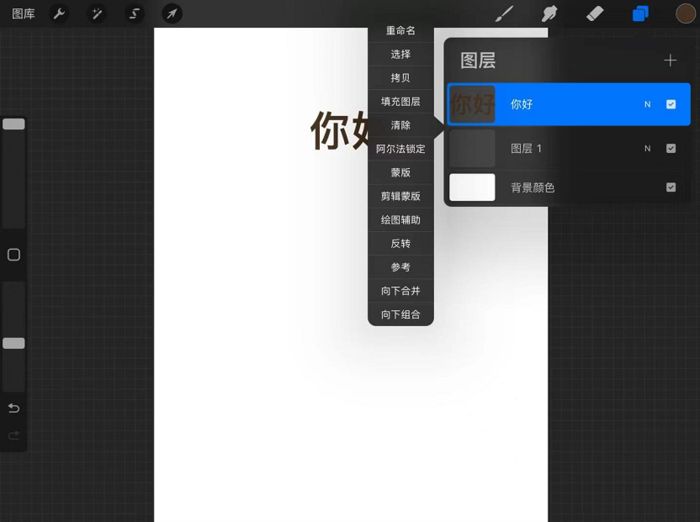The width and height of the screenshot is (700, 522).
Task: Open blend mode N of 图层 1
Action: 647,148
